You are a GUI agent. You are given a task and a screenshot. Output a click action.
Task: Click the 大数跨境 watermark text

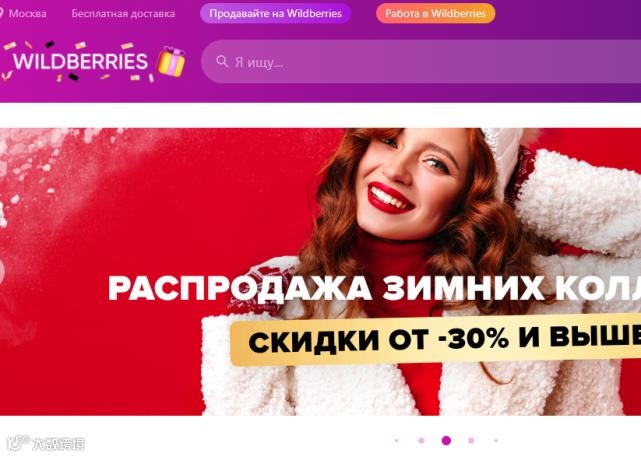pyautogui.click(x=58, y=444)
